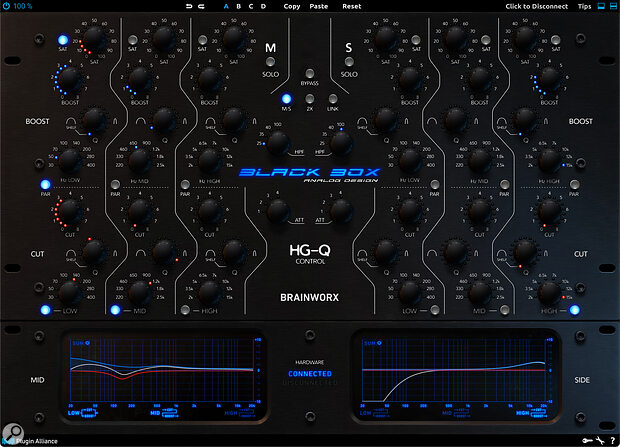
Task: Click the Mid low band BOOST knob
Action: 70,80
